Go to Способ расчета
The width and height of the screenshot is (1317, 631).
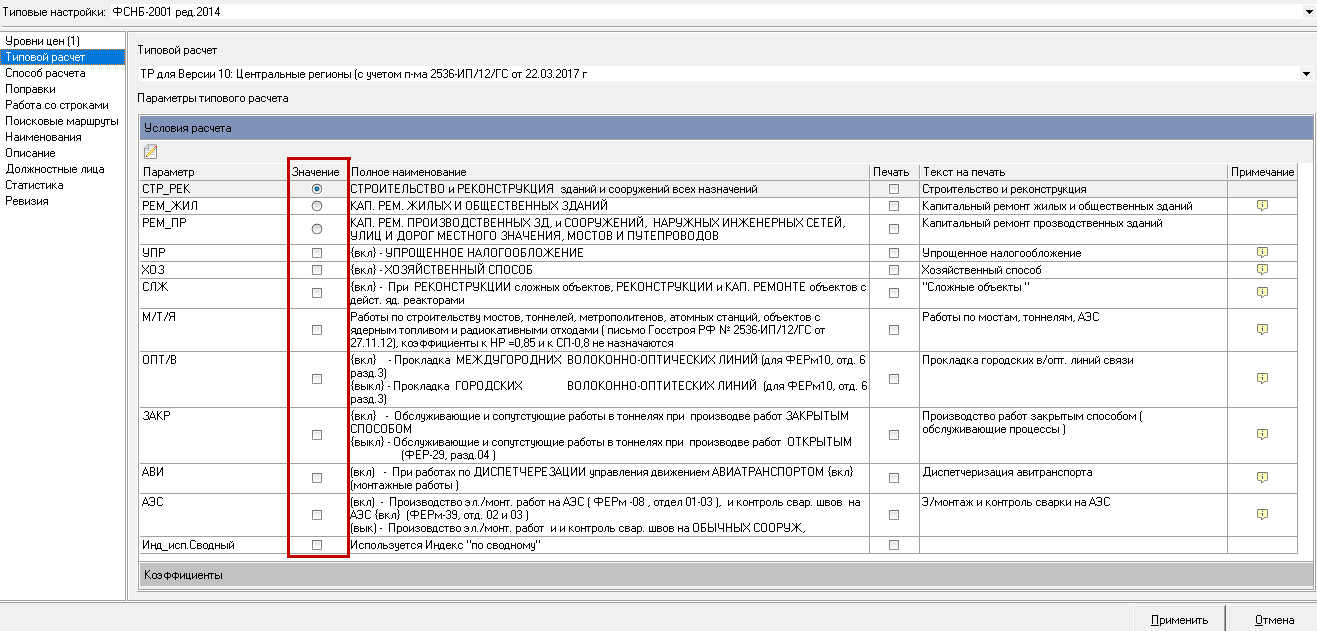[x=45, y=73]
